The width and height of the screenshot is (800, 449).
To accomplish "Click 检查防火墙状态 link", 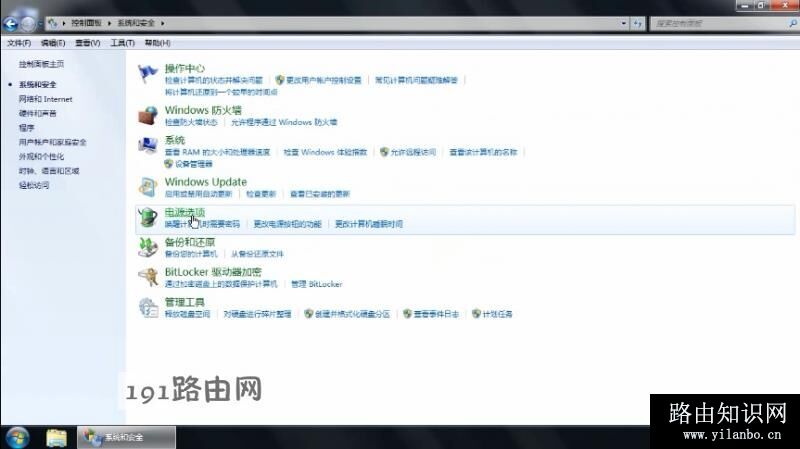I will (191, 122).
